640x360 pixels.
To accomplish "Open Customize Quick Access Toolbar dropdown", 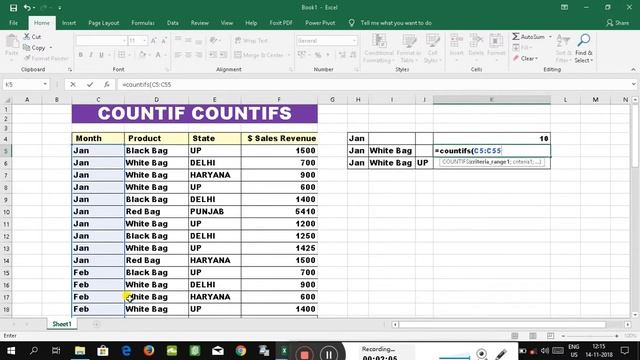I will pos(60,8).
